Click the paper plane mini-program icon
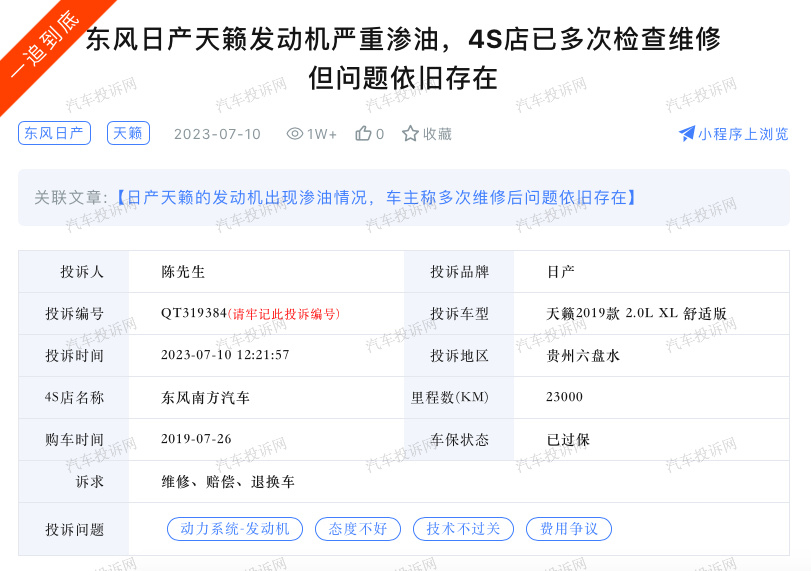Image resolution: width=811 pixels, height=571 pixels. click(x=686, y=133)
